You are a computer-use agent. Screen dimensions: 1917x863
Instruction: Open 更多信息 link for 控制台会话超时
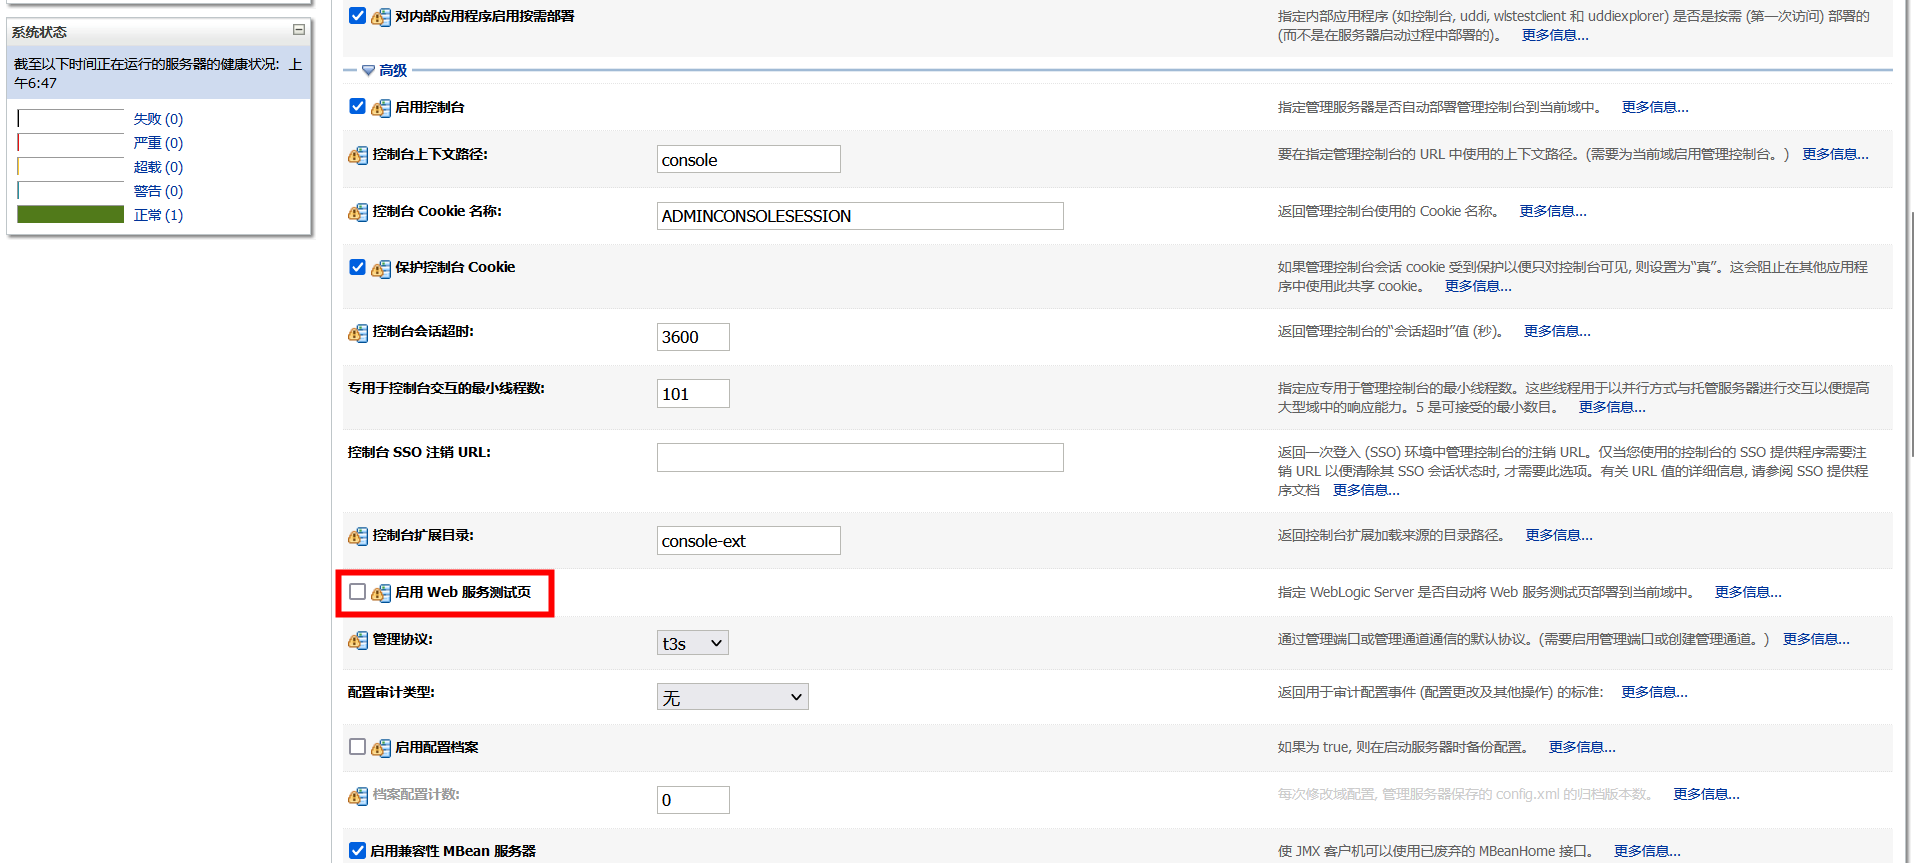pos(1557,331)
